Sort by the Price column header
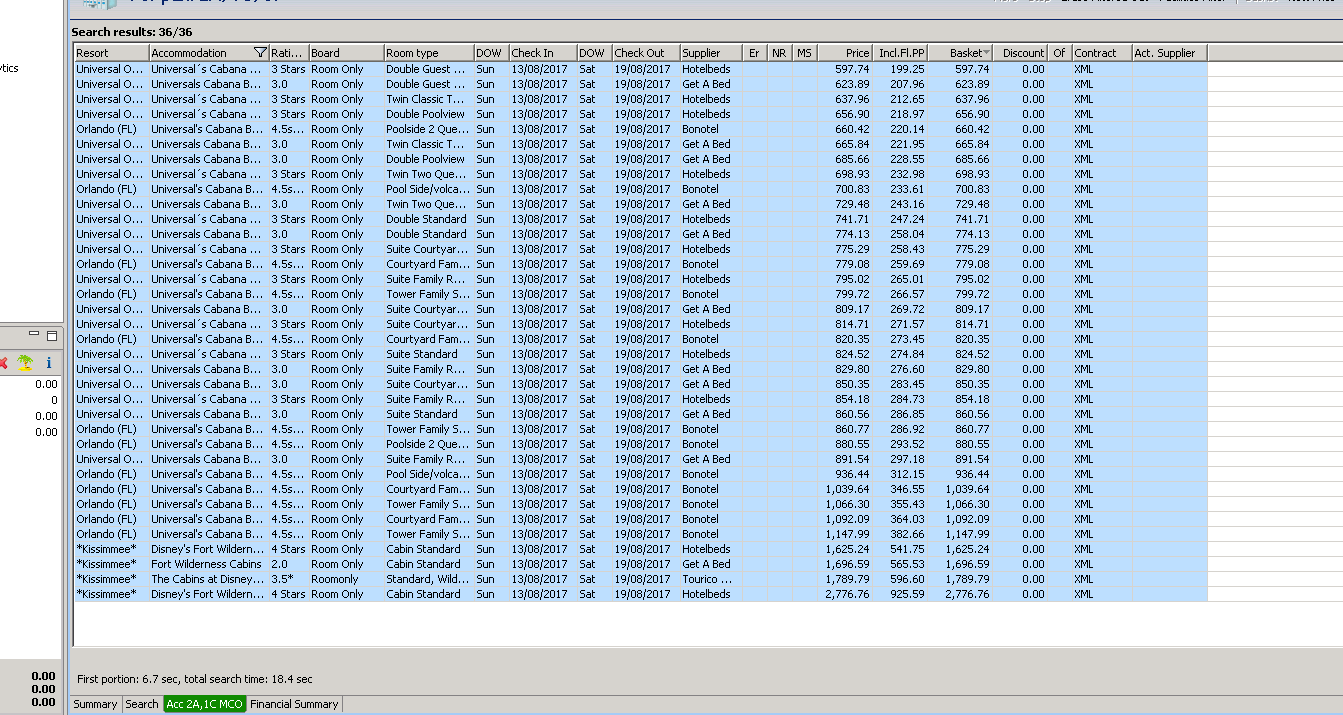This screenshot has width=1343, height=715. coord(845,53)
